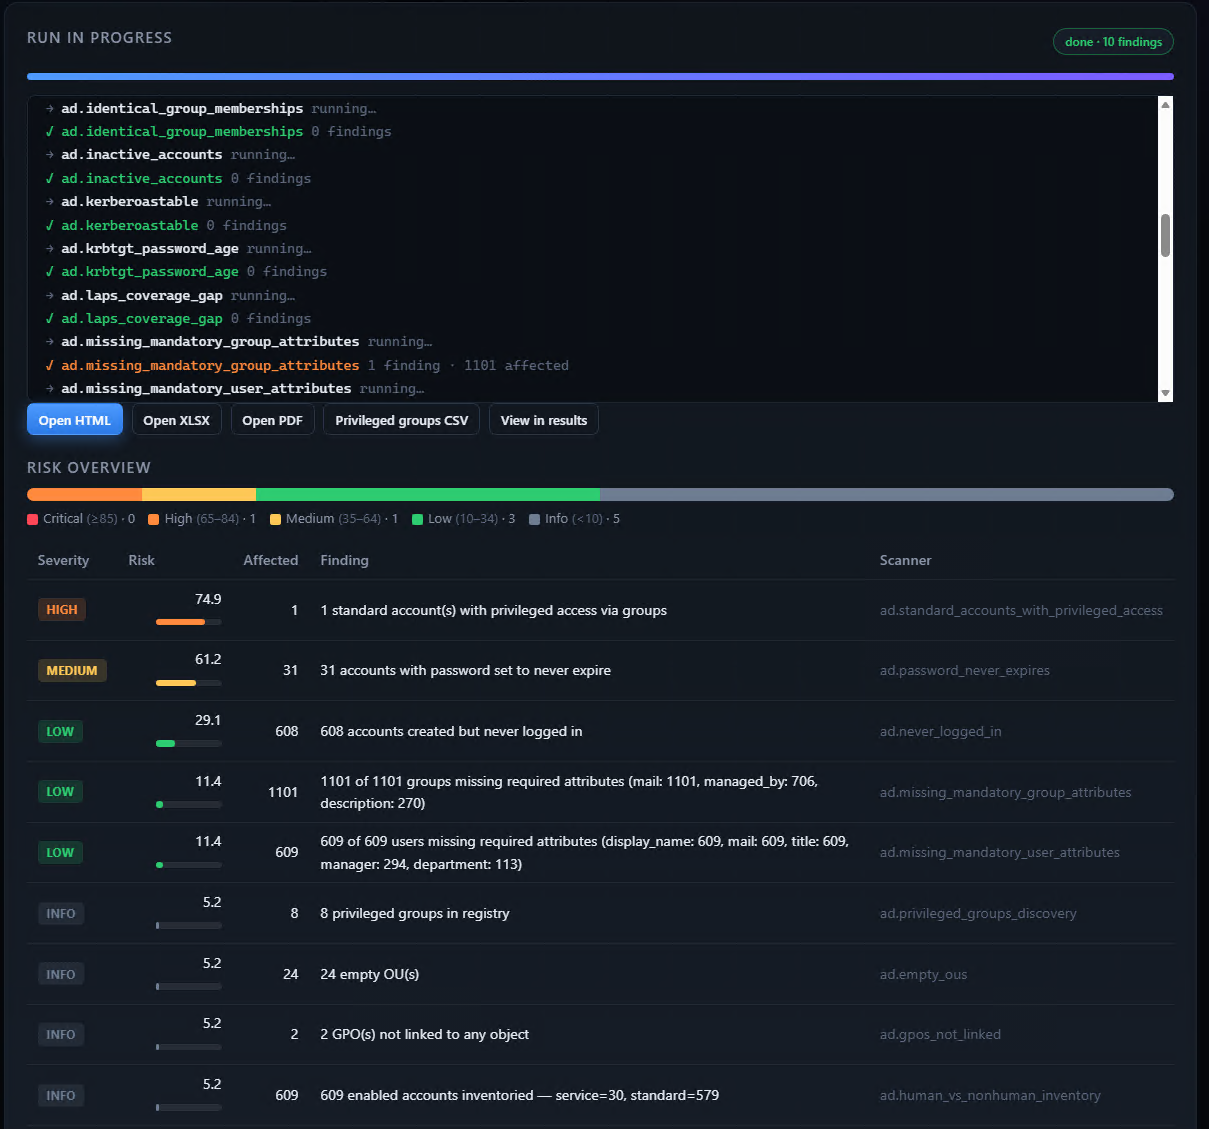Click 1101 groups missing attributes finding

[x=569, y=792]
